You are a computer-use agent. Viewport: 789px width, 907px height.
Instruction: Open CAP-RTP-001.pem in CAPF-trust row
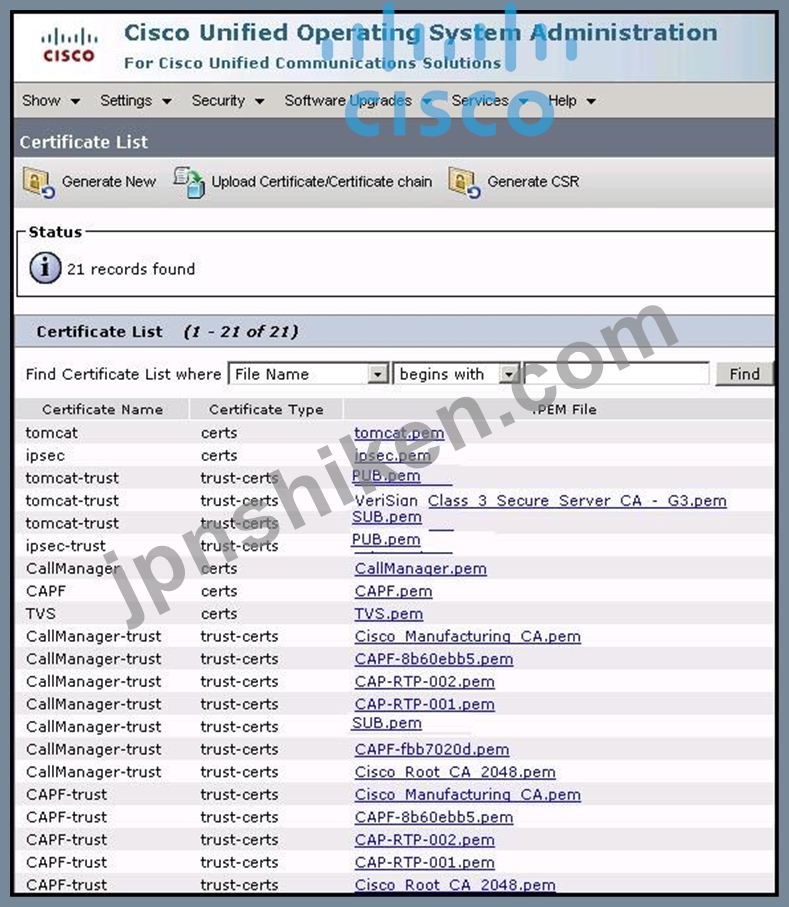pos(425,862)
